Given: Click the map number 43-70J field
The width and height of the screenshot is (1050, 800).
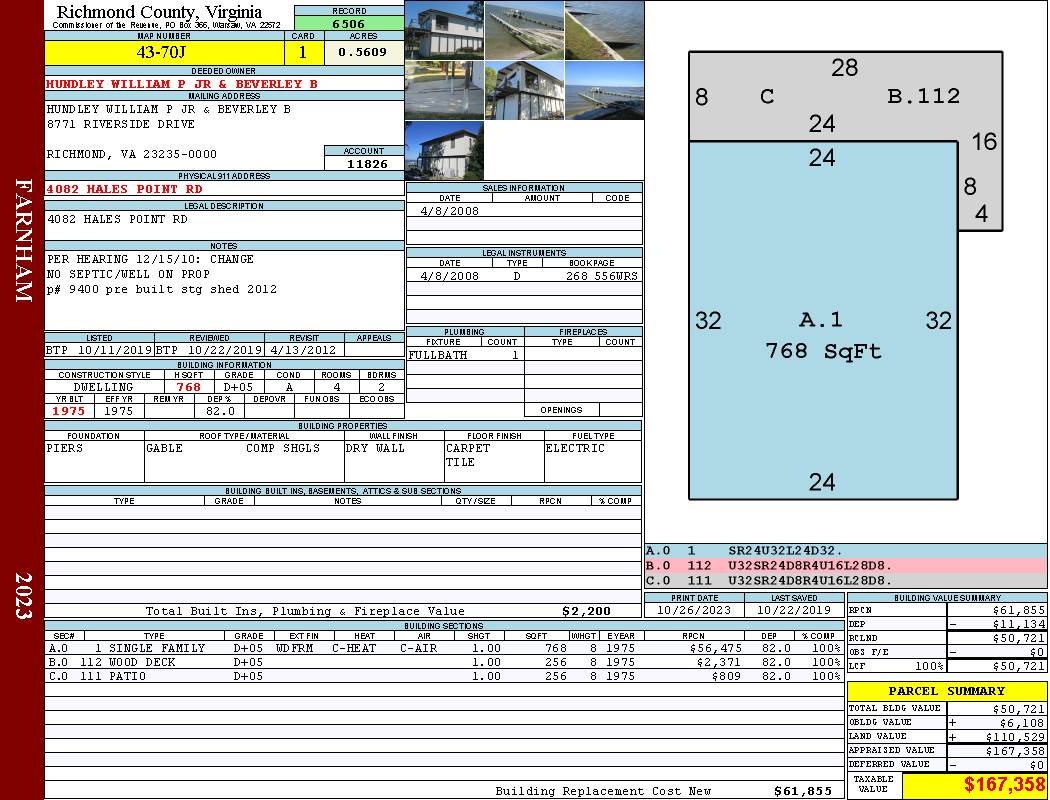Looking at the screenshot, I should click(164, 52).
